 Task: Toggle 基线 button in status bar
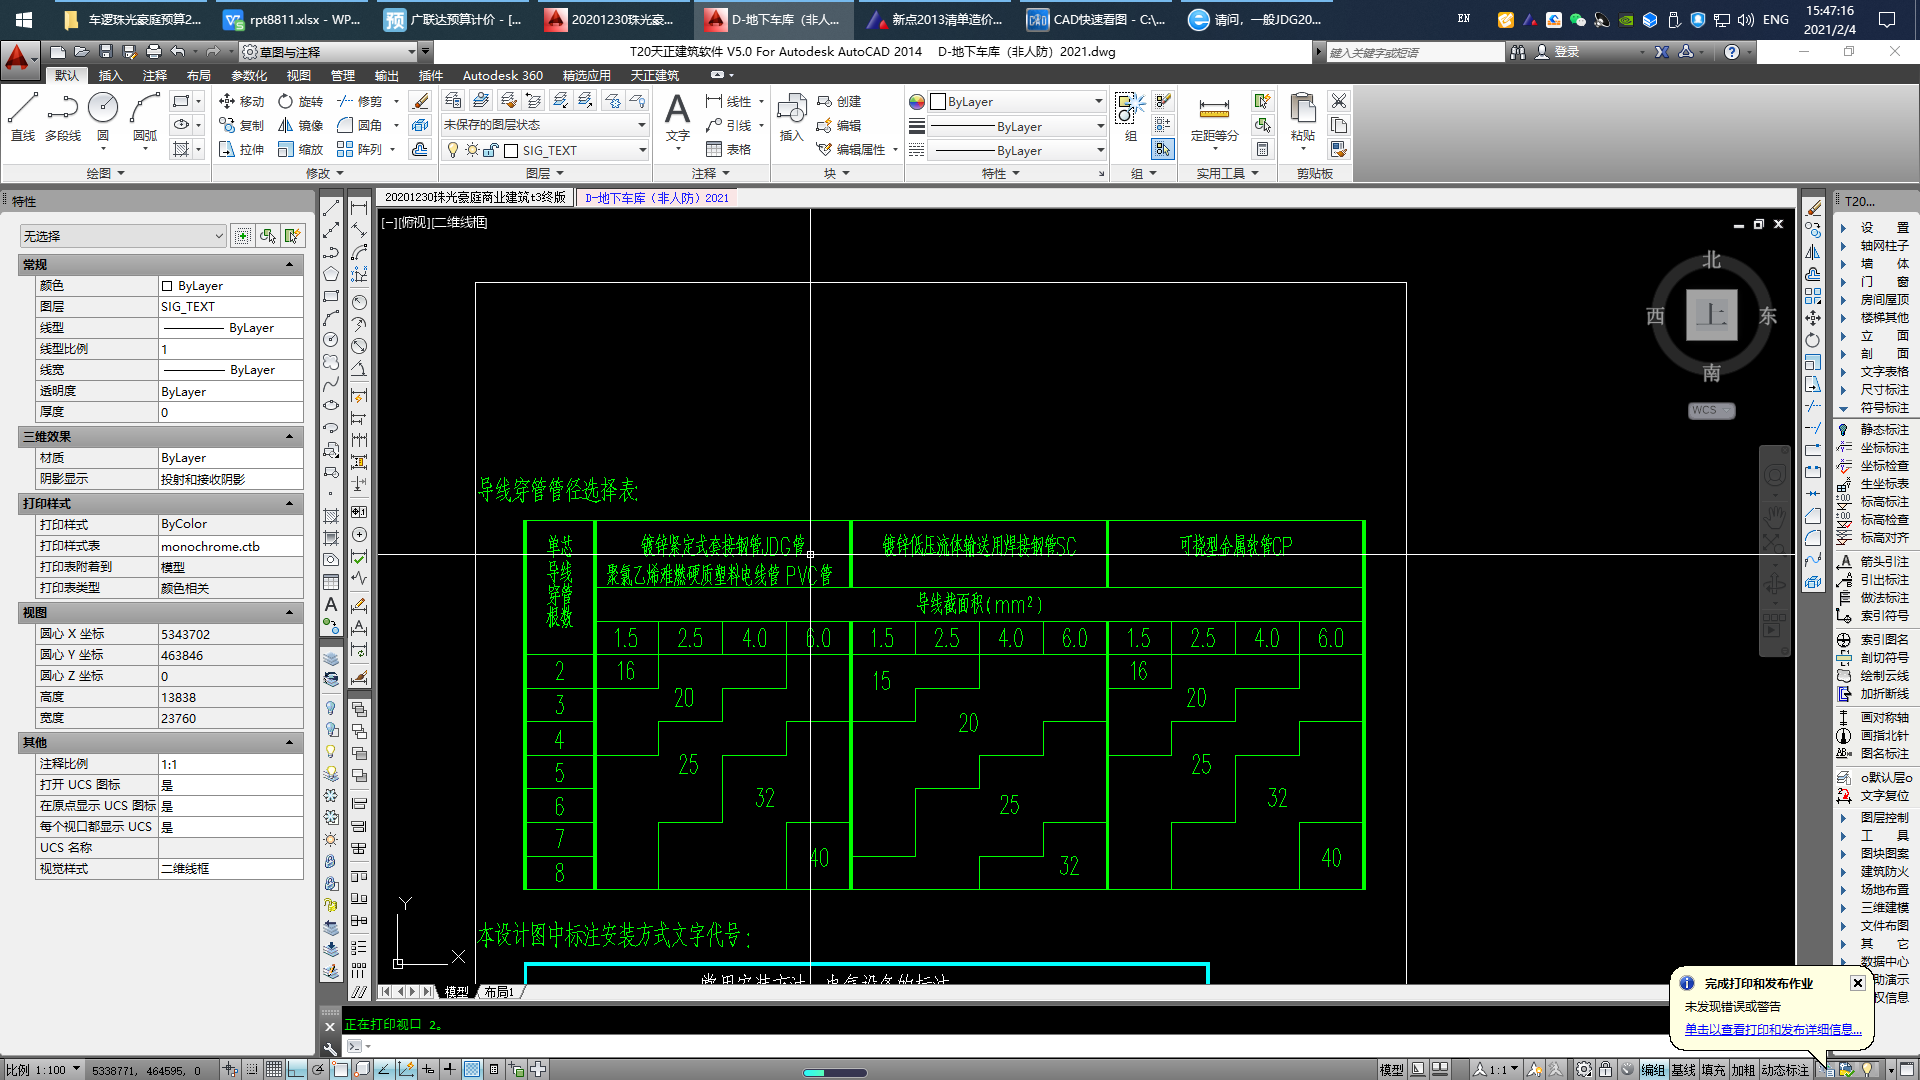[1683, 1069]
